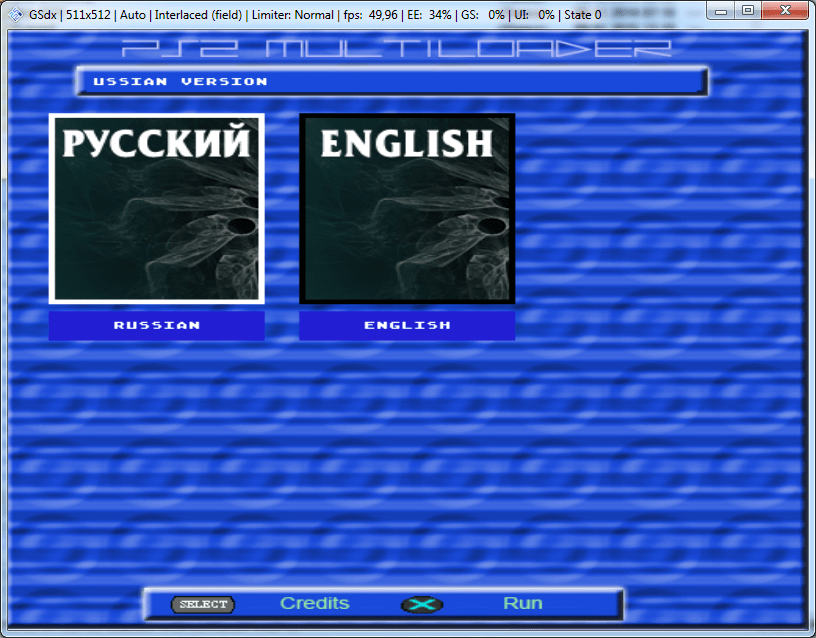This screenshot has height=638, width=816.
Task: Maximize the GSdx emulator window
Action: pyautogui.click(x=748, y=10)
